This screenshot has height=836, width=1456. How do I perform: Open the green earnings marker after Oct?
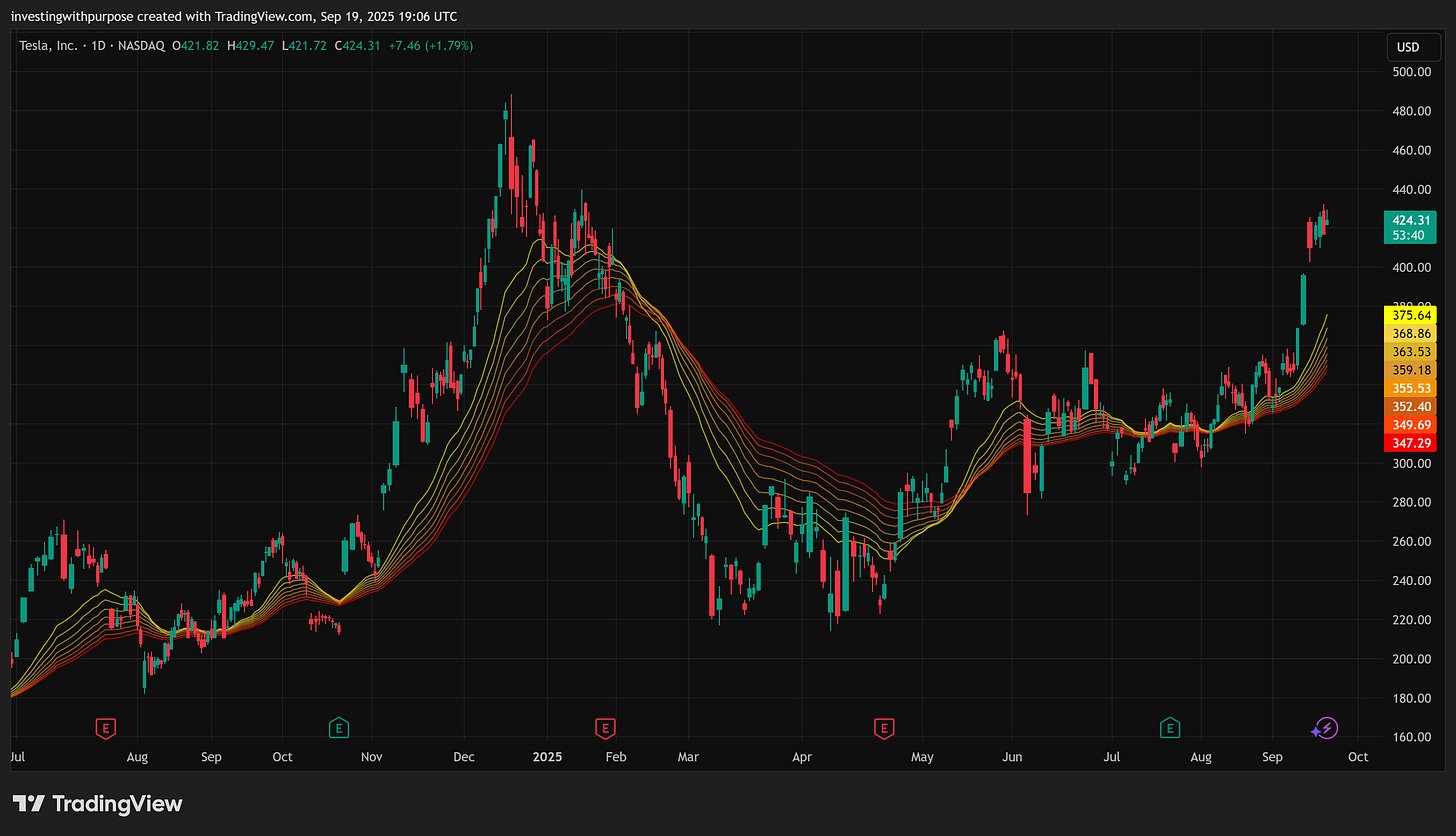pos(340,728)
